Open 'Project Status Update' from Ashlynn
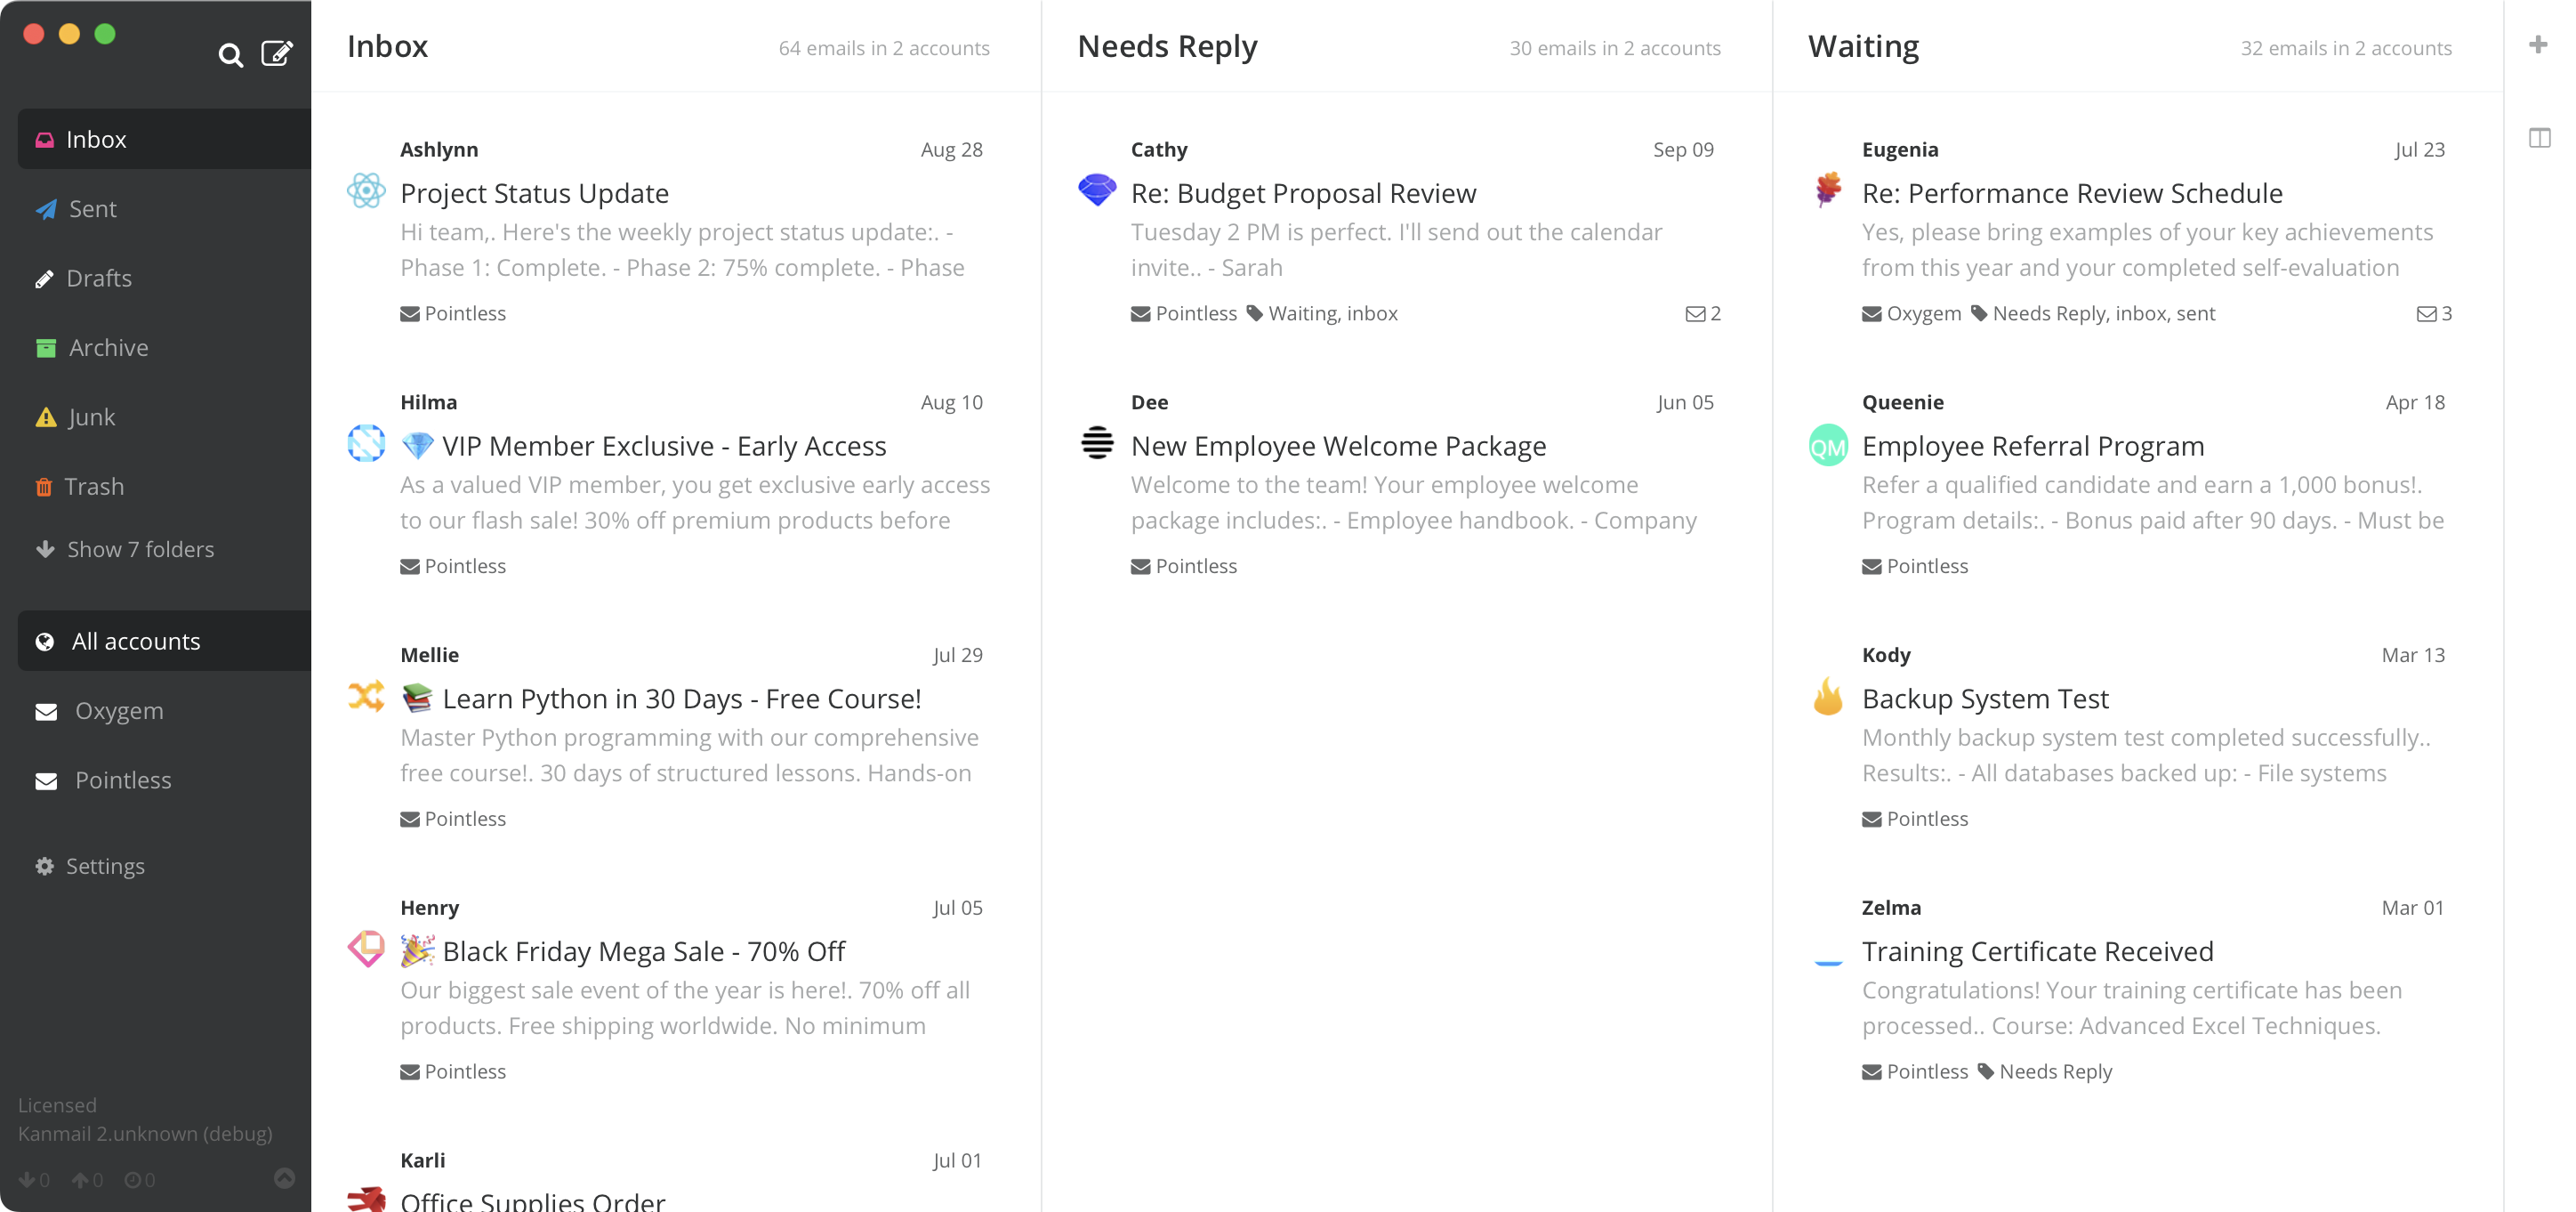The width and height of the screenshot is (2576, 1212). pos(534,193)
